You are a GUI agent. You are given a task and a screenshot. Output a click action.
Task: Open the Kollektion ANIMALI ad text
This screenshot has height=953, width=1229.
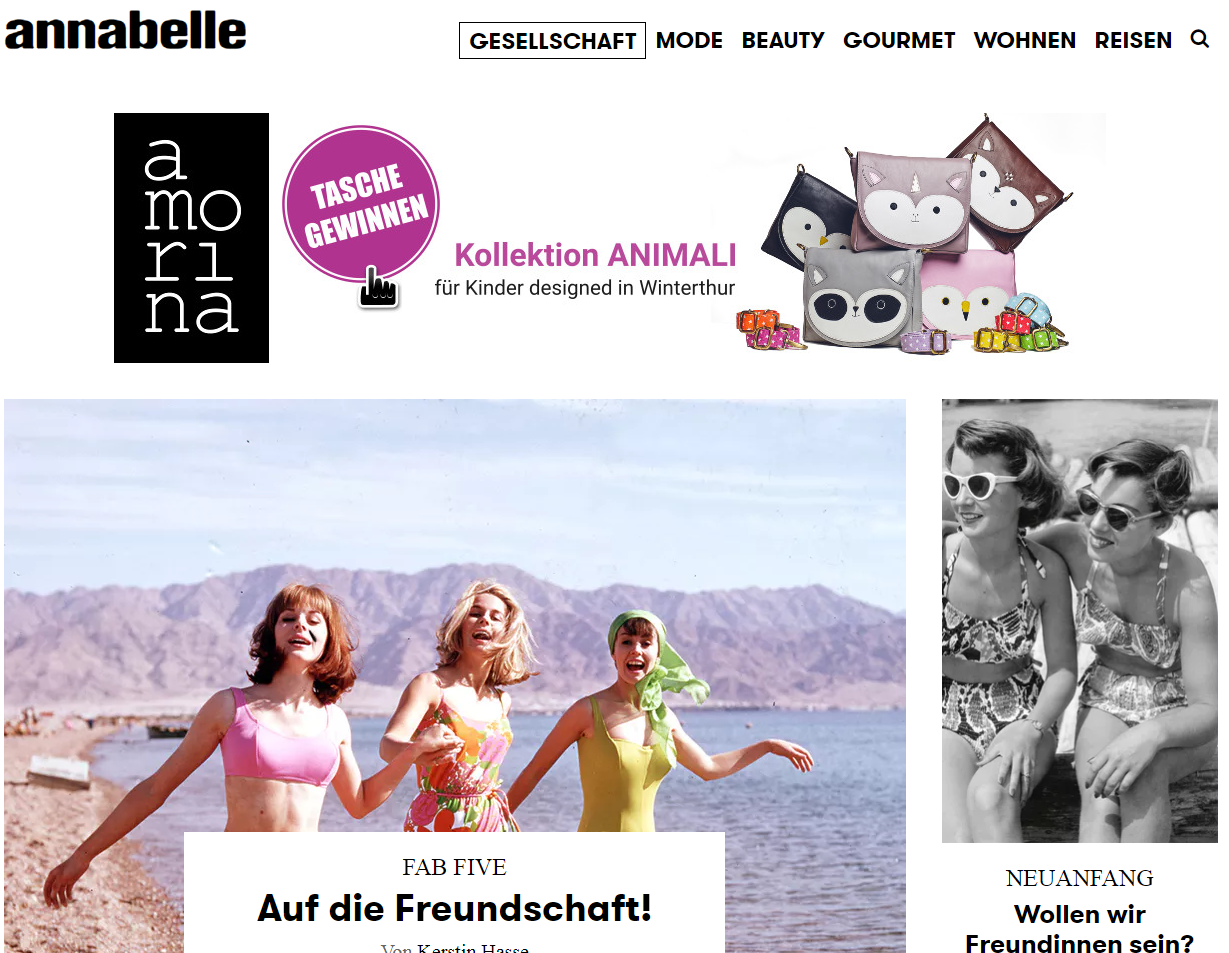[x=595, y=255]
